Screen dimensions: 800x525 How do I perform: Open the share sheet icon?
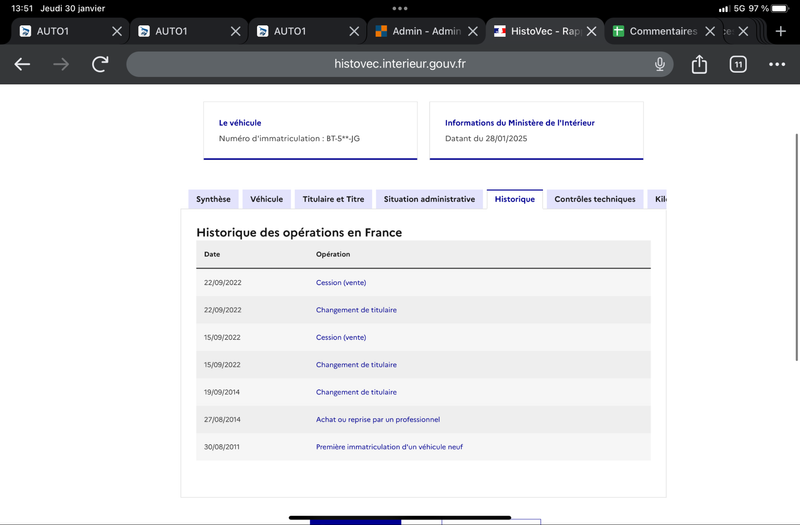coord(699,64)
